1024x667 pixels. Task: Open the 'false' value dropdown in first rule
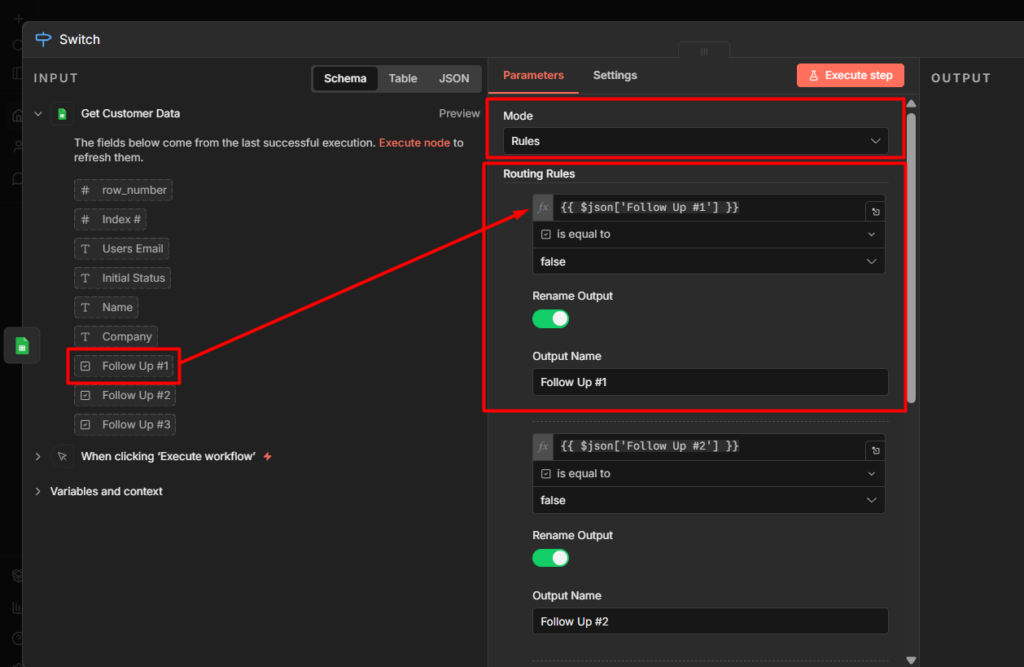tap(708, 261)
